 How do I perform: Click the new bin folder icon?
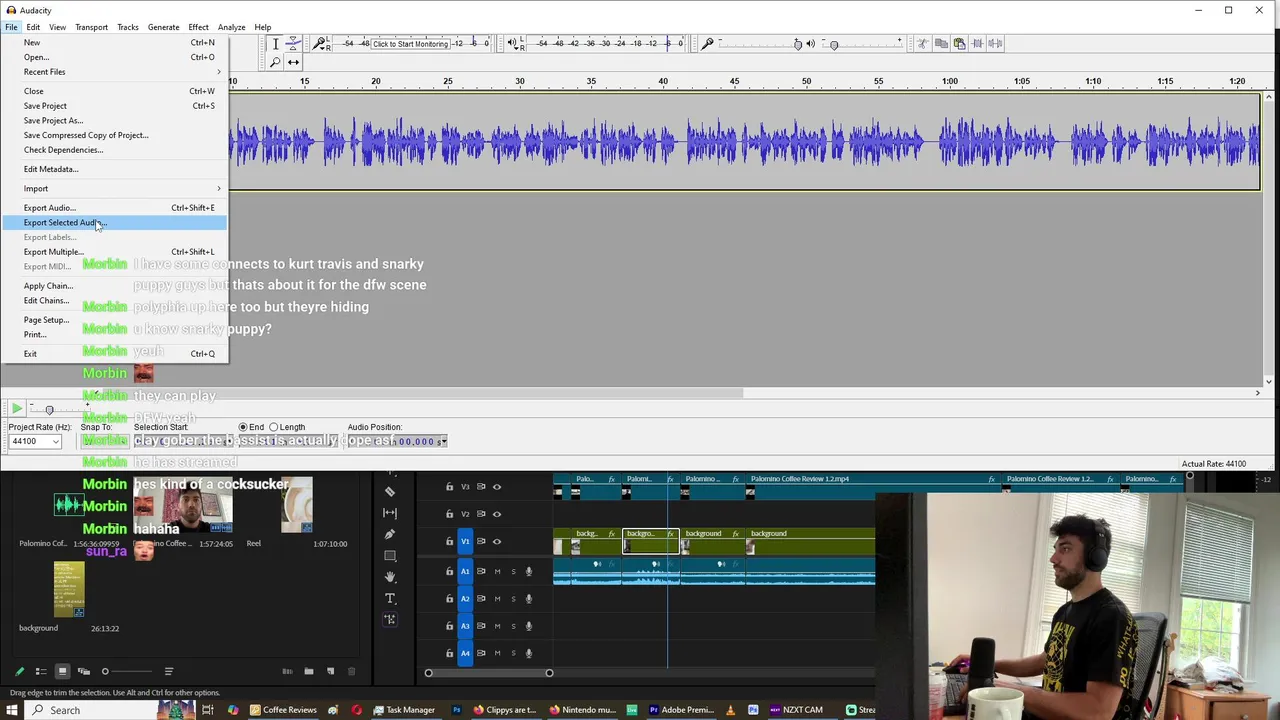point(309,671)
